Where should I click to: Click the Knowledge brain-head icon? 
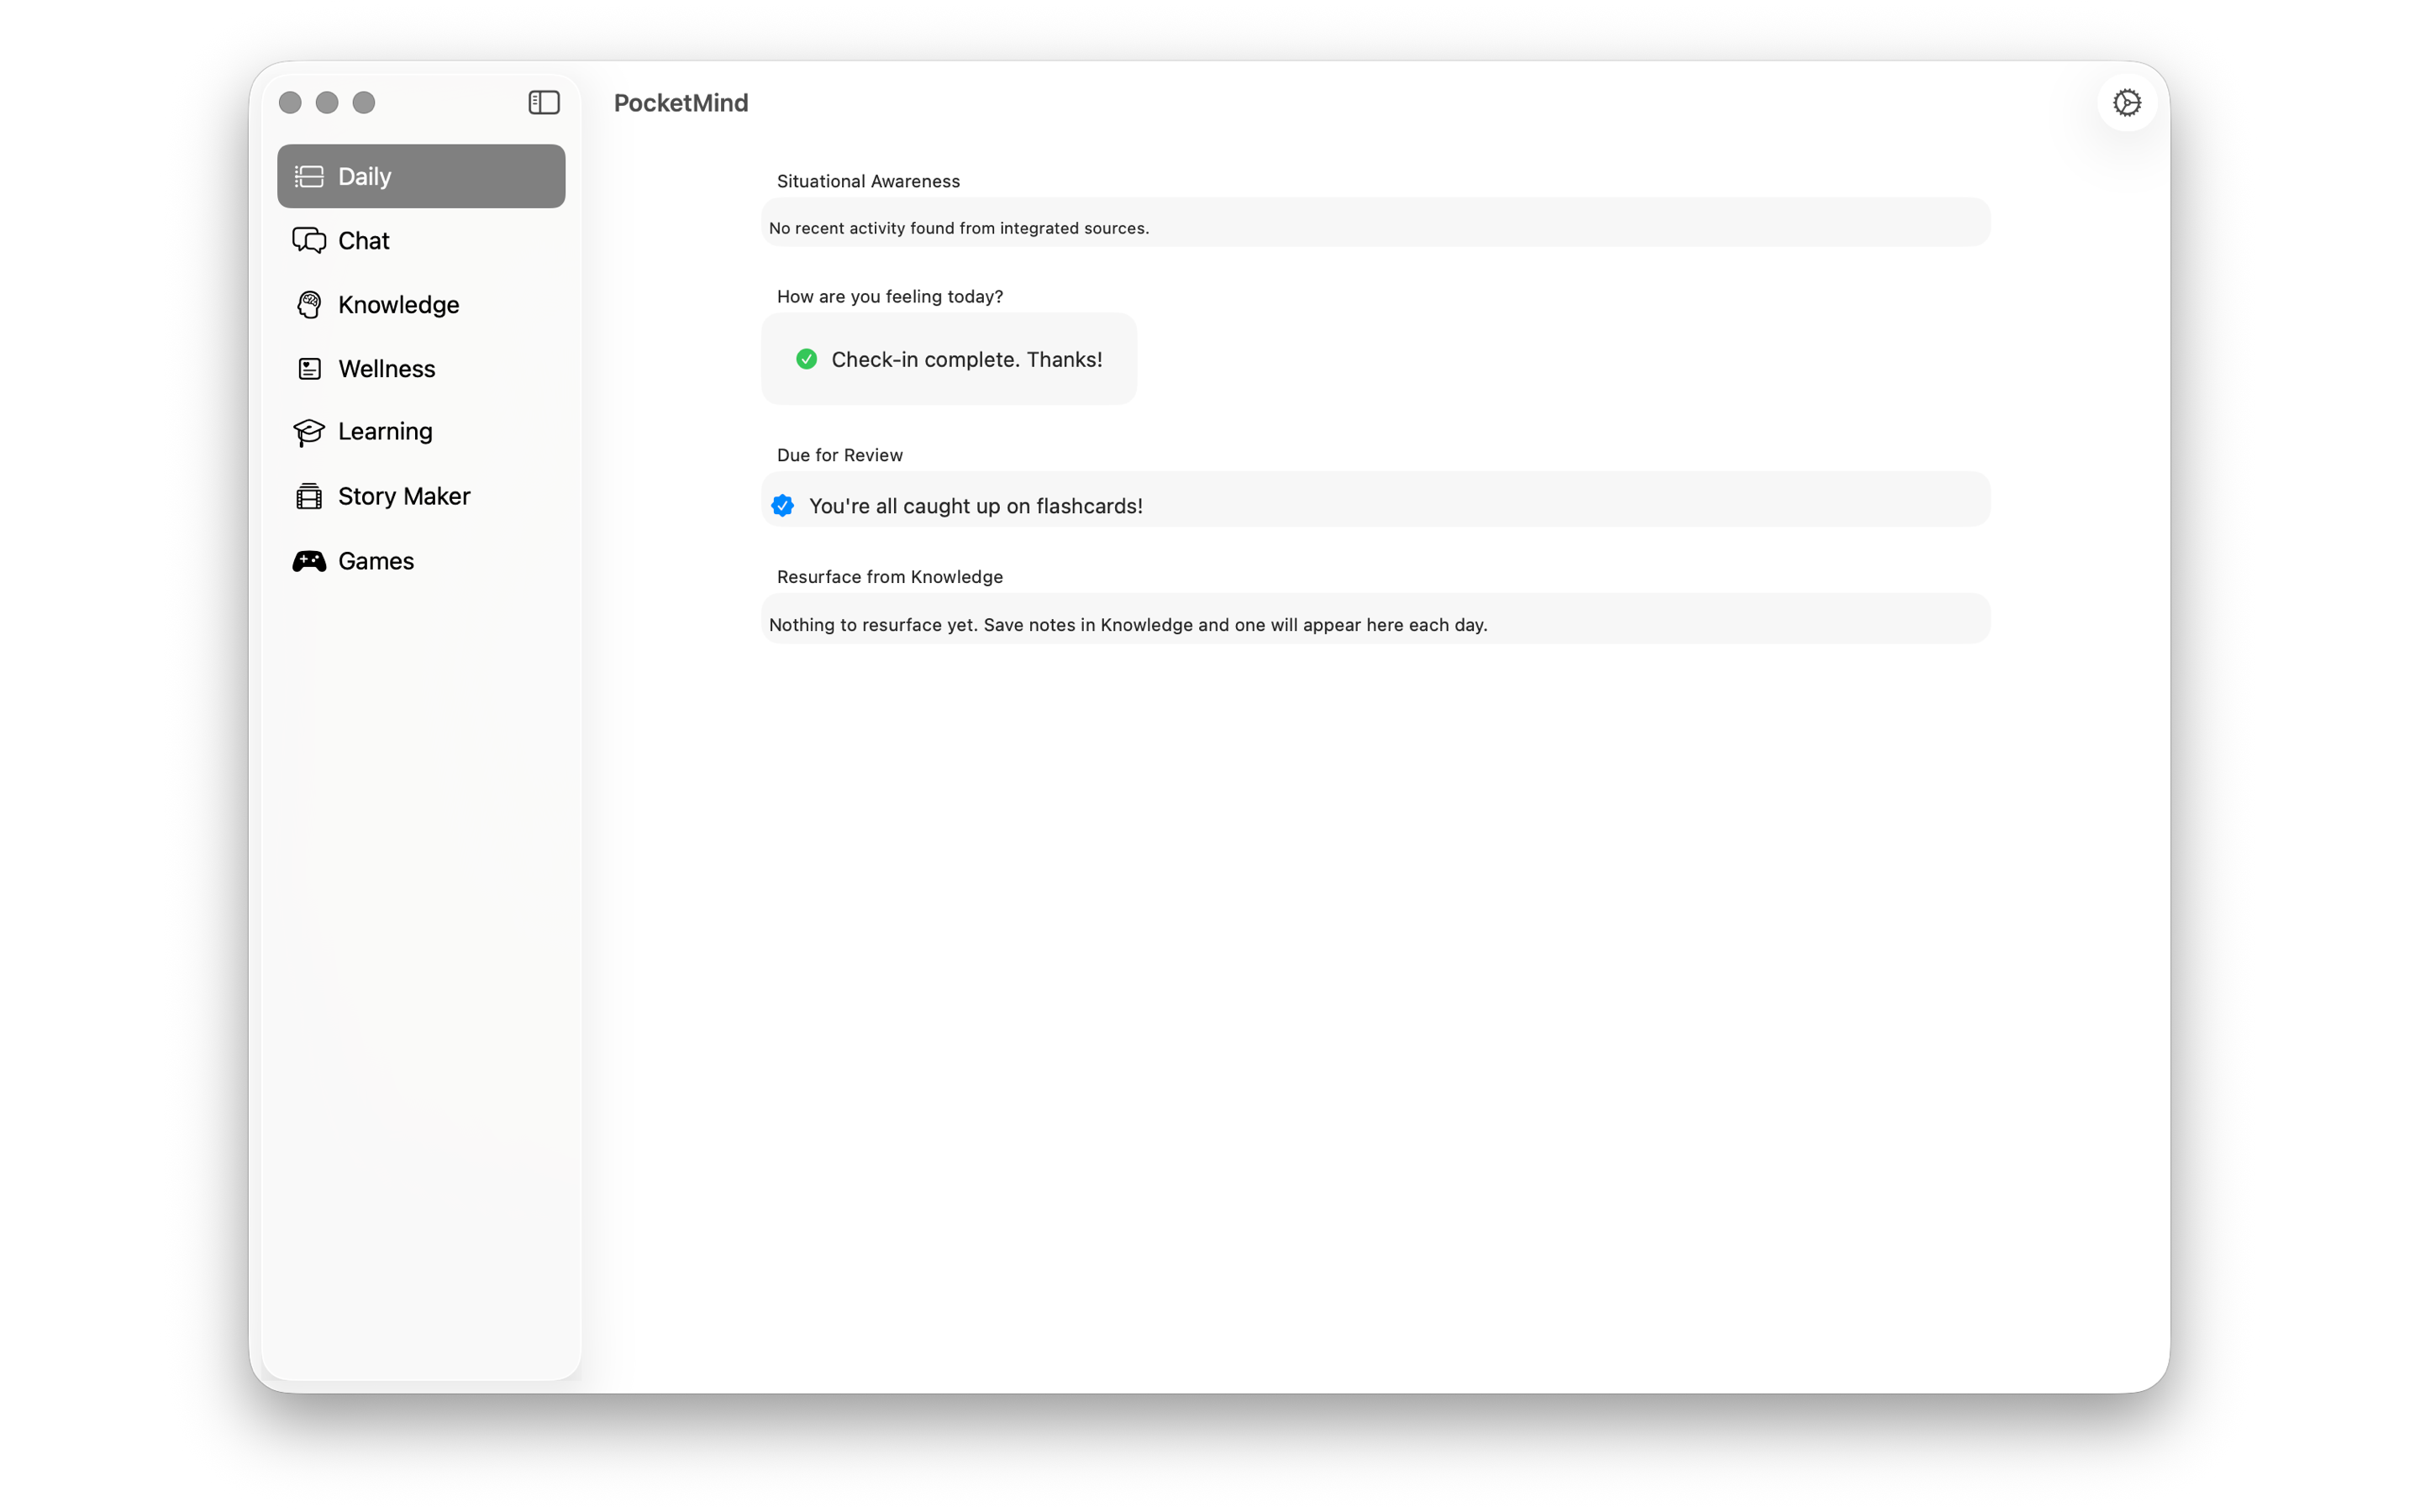point(309,304)
